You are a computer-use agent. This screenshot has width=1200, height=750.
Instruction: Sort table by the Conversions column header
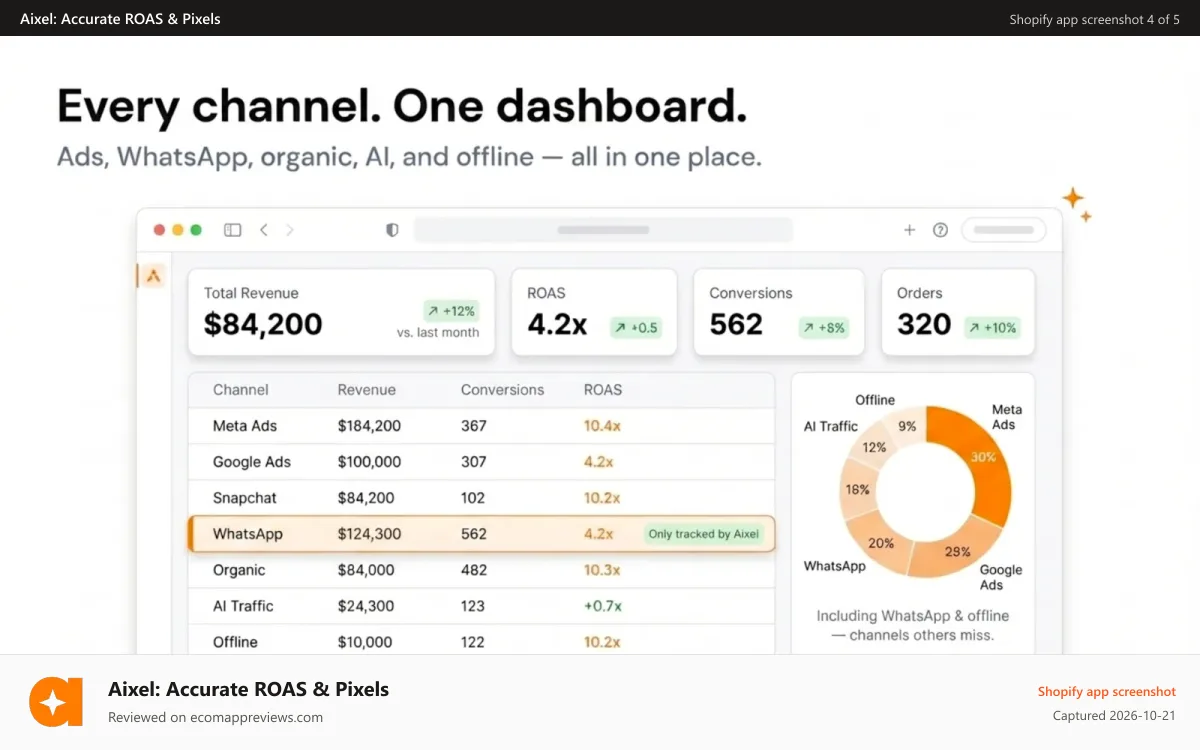click(x=502, y=390)
